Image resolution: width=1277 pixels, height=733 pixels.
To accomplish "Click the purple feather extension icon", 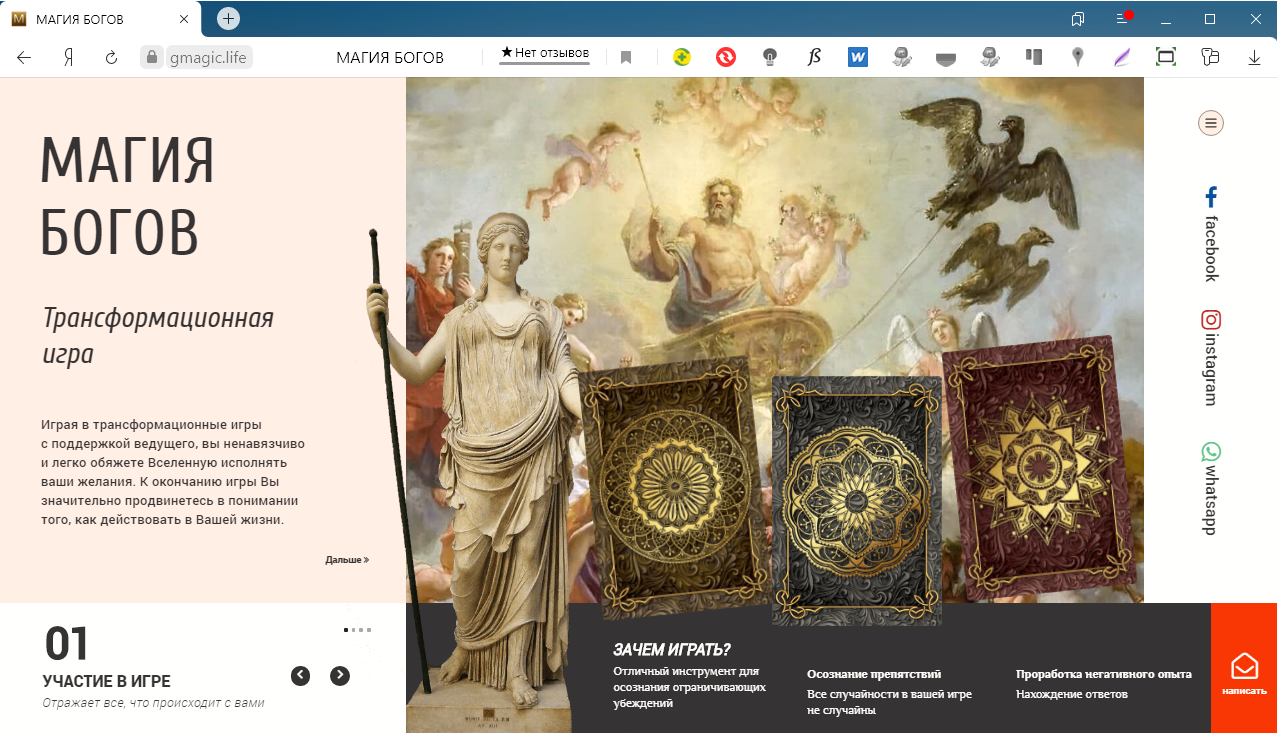I will point(1122,57).
